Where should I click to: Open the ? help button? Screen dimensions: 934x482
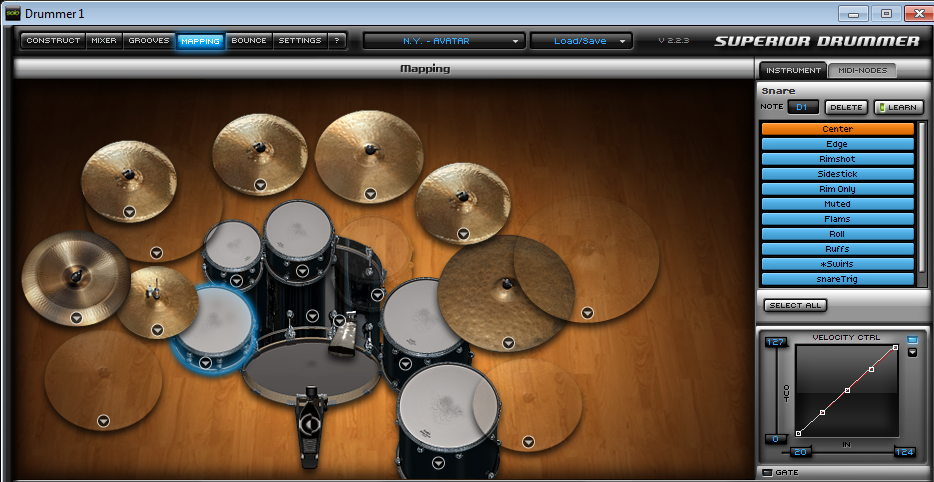[x=337, y=41]
